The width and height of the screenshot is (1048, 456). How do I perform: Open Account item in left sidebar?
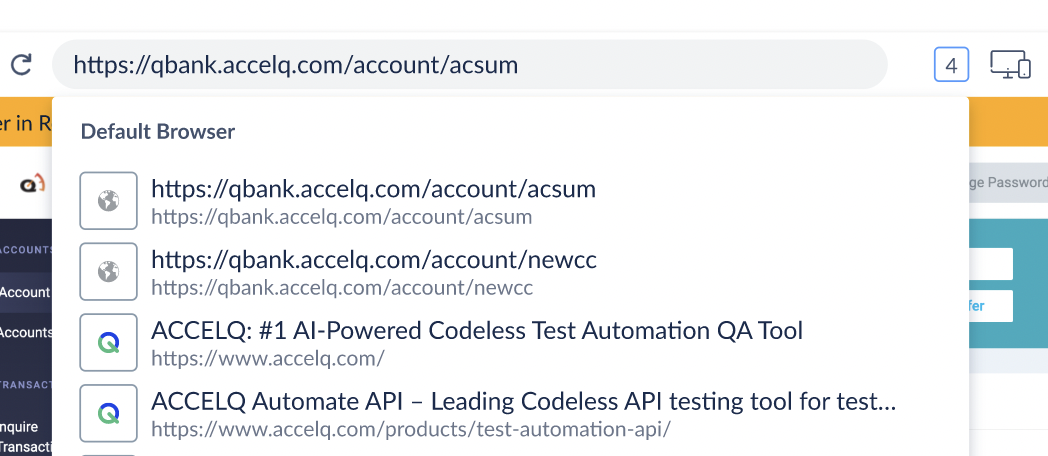[25, 292]
